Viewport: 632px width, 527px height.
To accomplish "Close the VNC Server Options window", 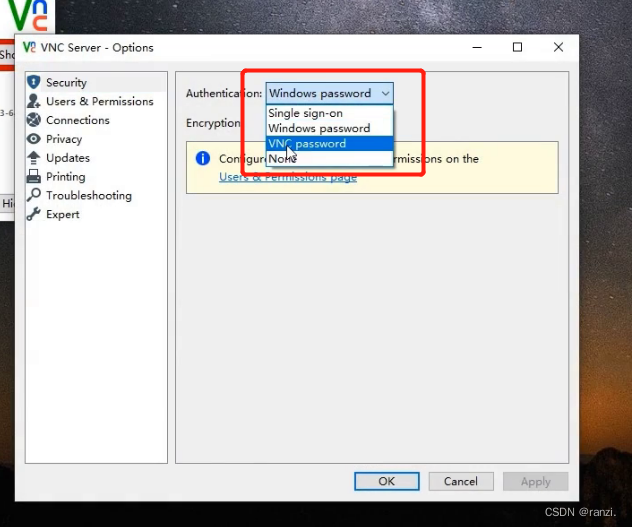I will point(558,47).
